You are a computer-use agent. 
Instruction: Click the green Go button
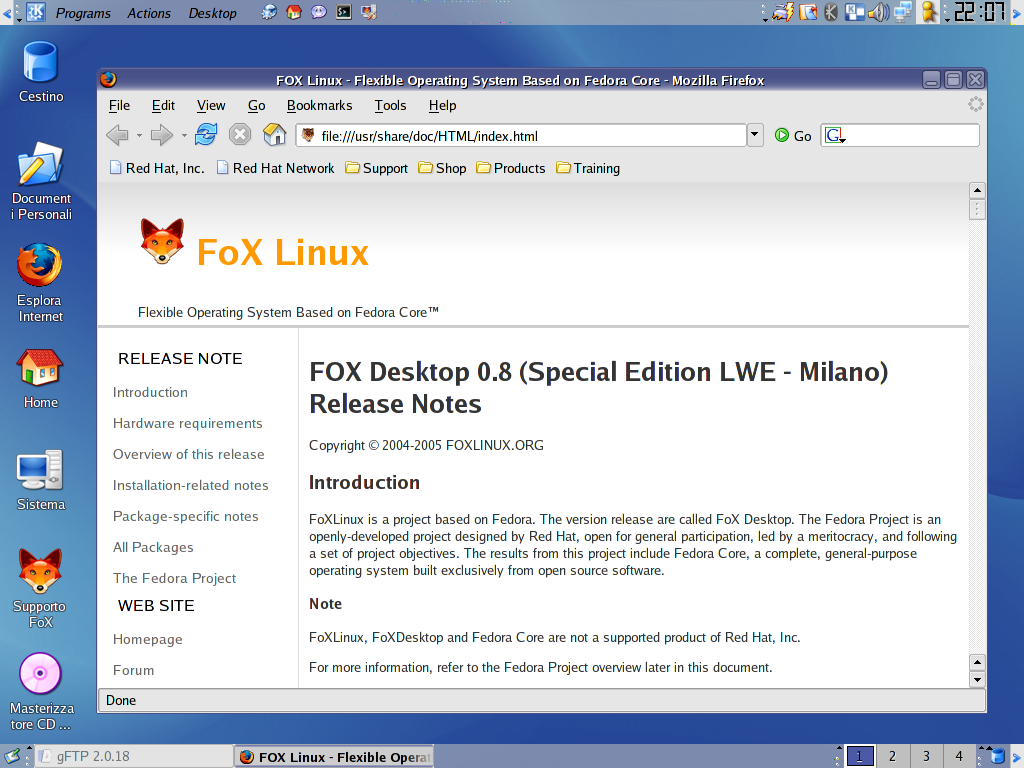pyautogui.click(x=793, y=136)
